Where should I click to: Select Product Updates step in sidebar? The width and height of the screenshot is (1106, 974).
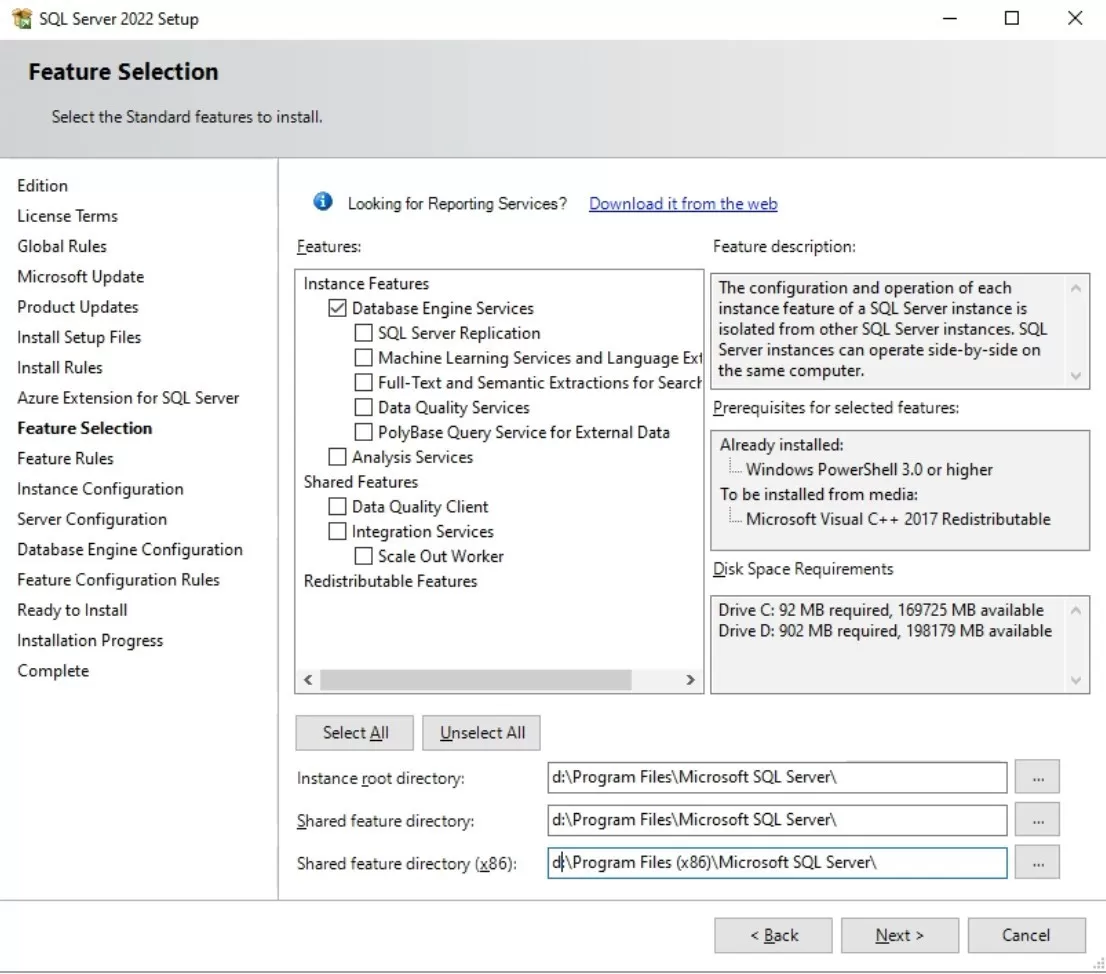(x=78, y=307)
